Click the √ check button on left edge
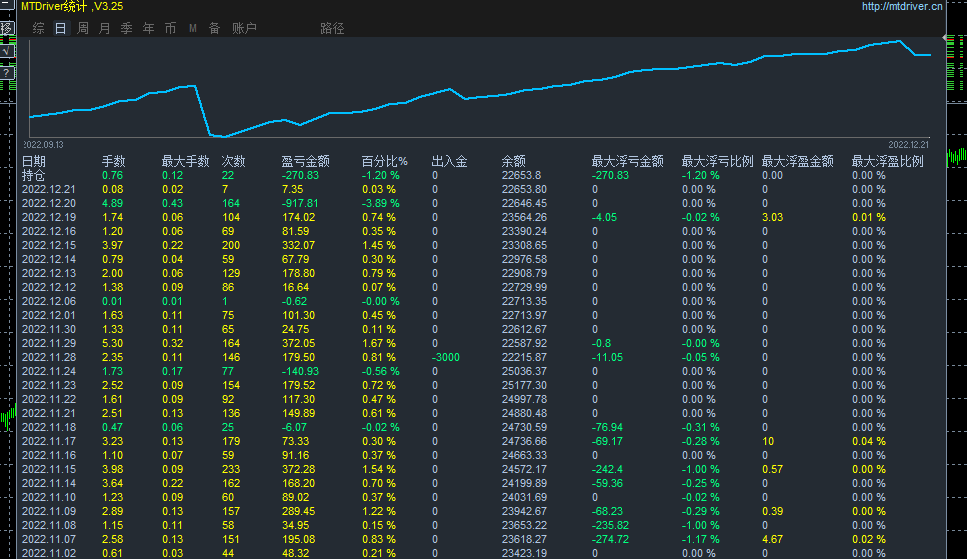The image size is (967, 559). point(6,51)
